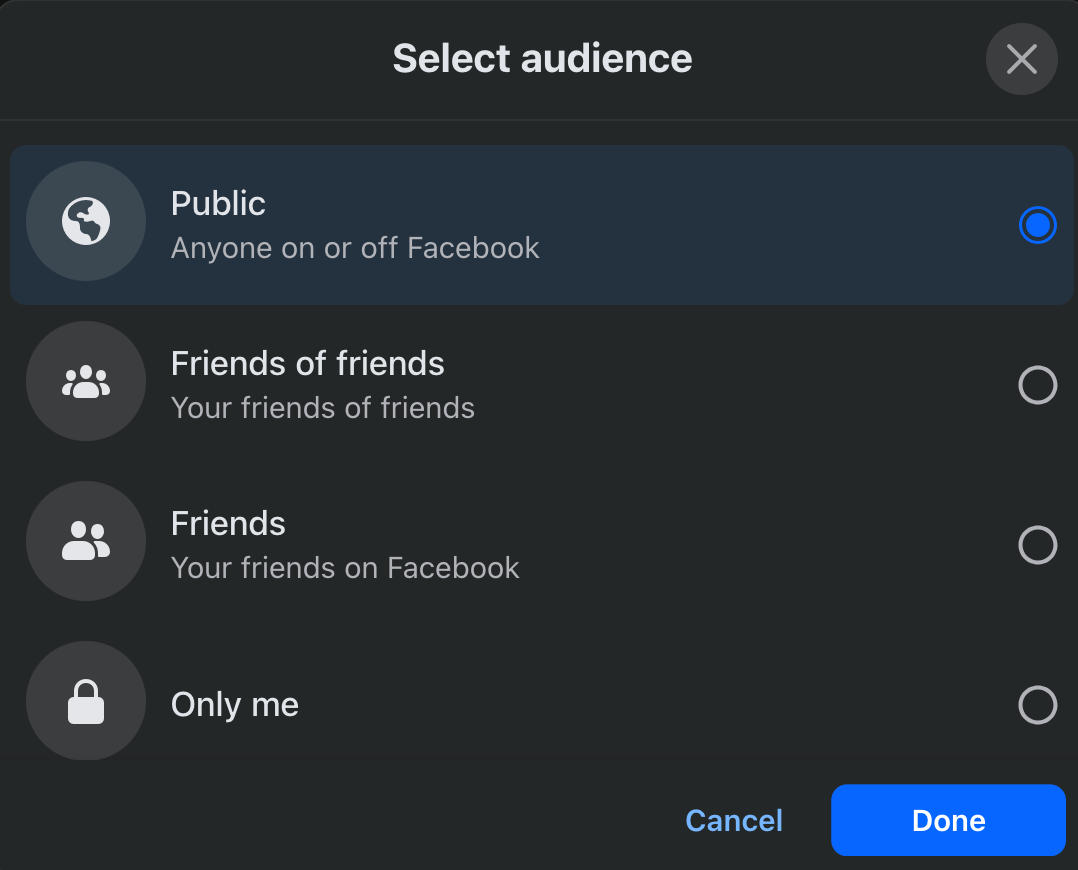Click the Friends option title

228,523
